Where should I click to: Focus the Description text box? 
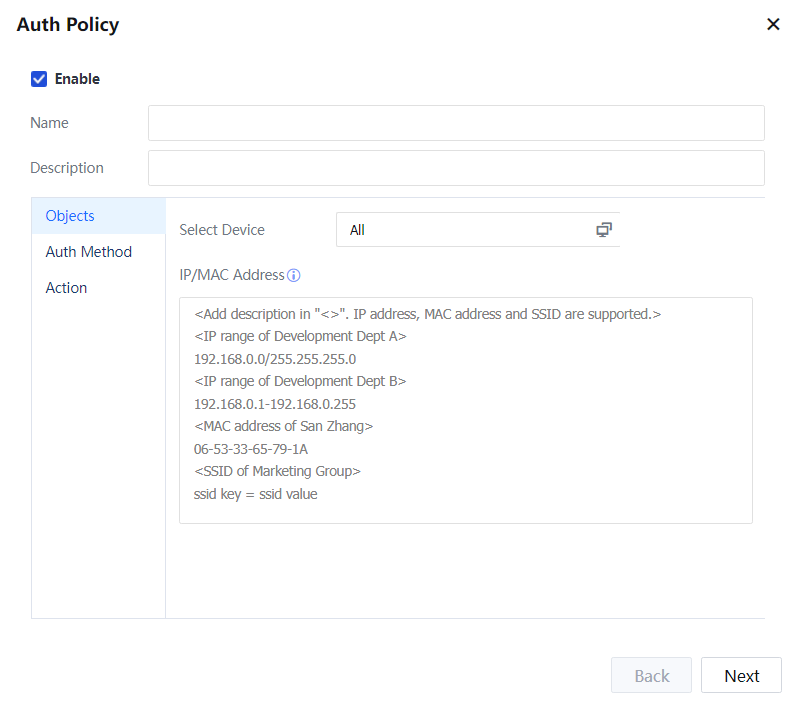[x=456, y=168]
